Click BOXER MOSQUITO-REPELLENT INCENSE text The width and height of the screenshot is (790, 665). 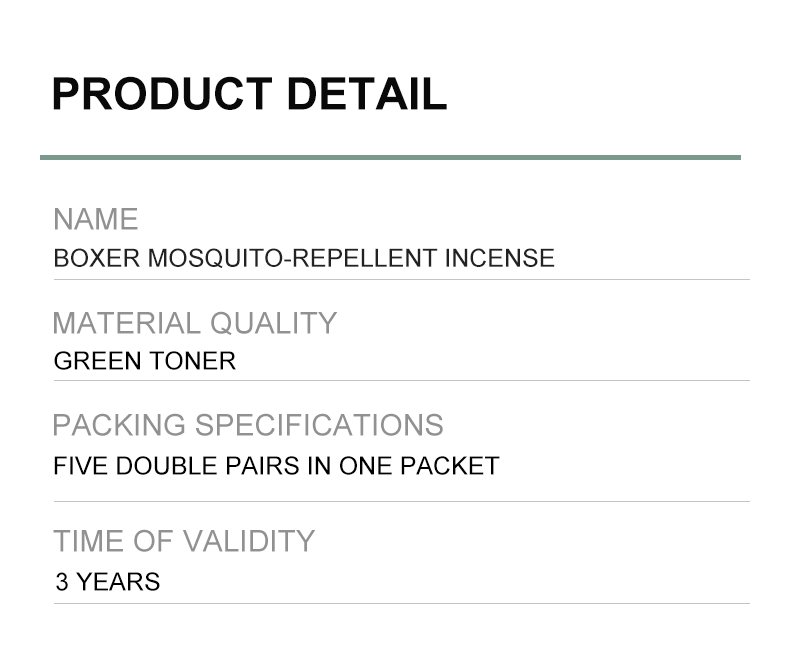tap(304, 258)
